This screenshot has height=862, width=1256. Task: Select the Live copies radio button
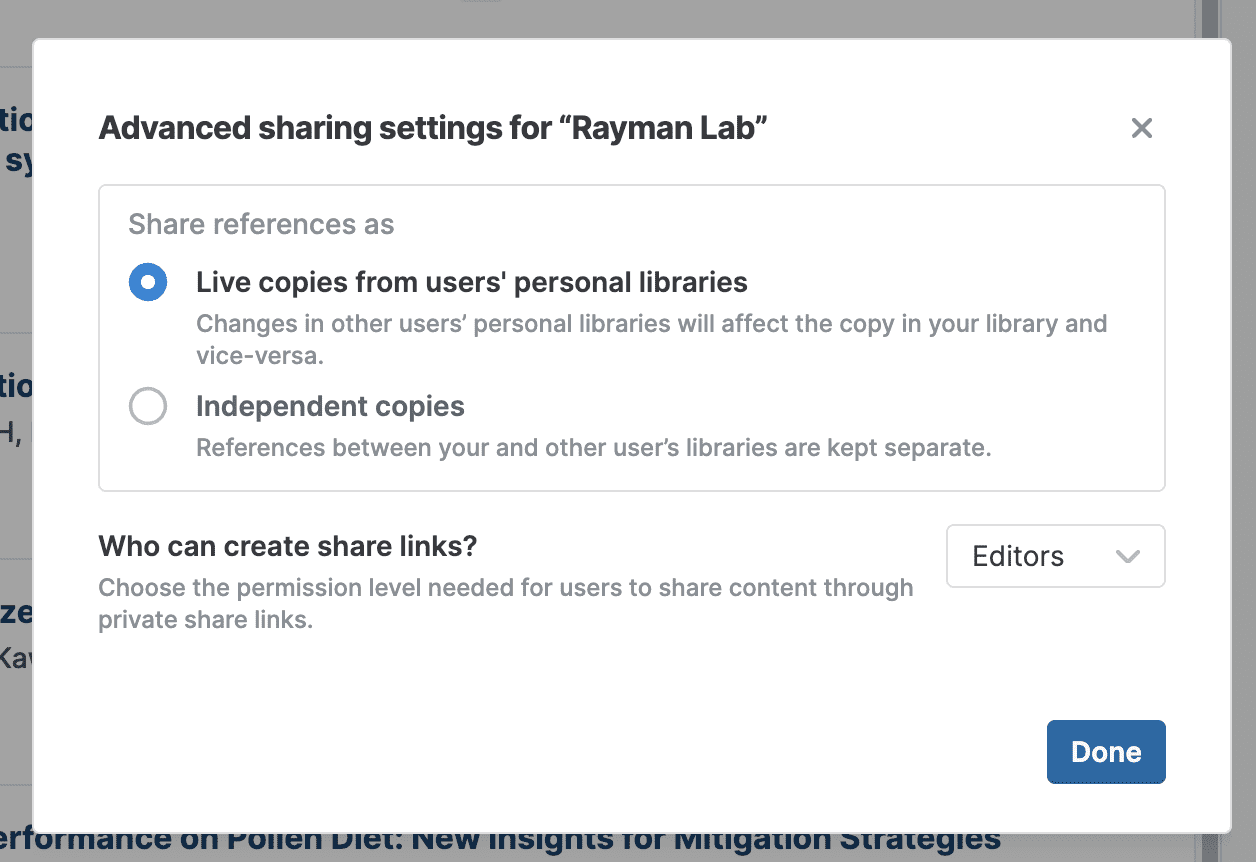point(148,283)
